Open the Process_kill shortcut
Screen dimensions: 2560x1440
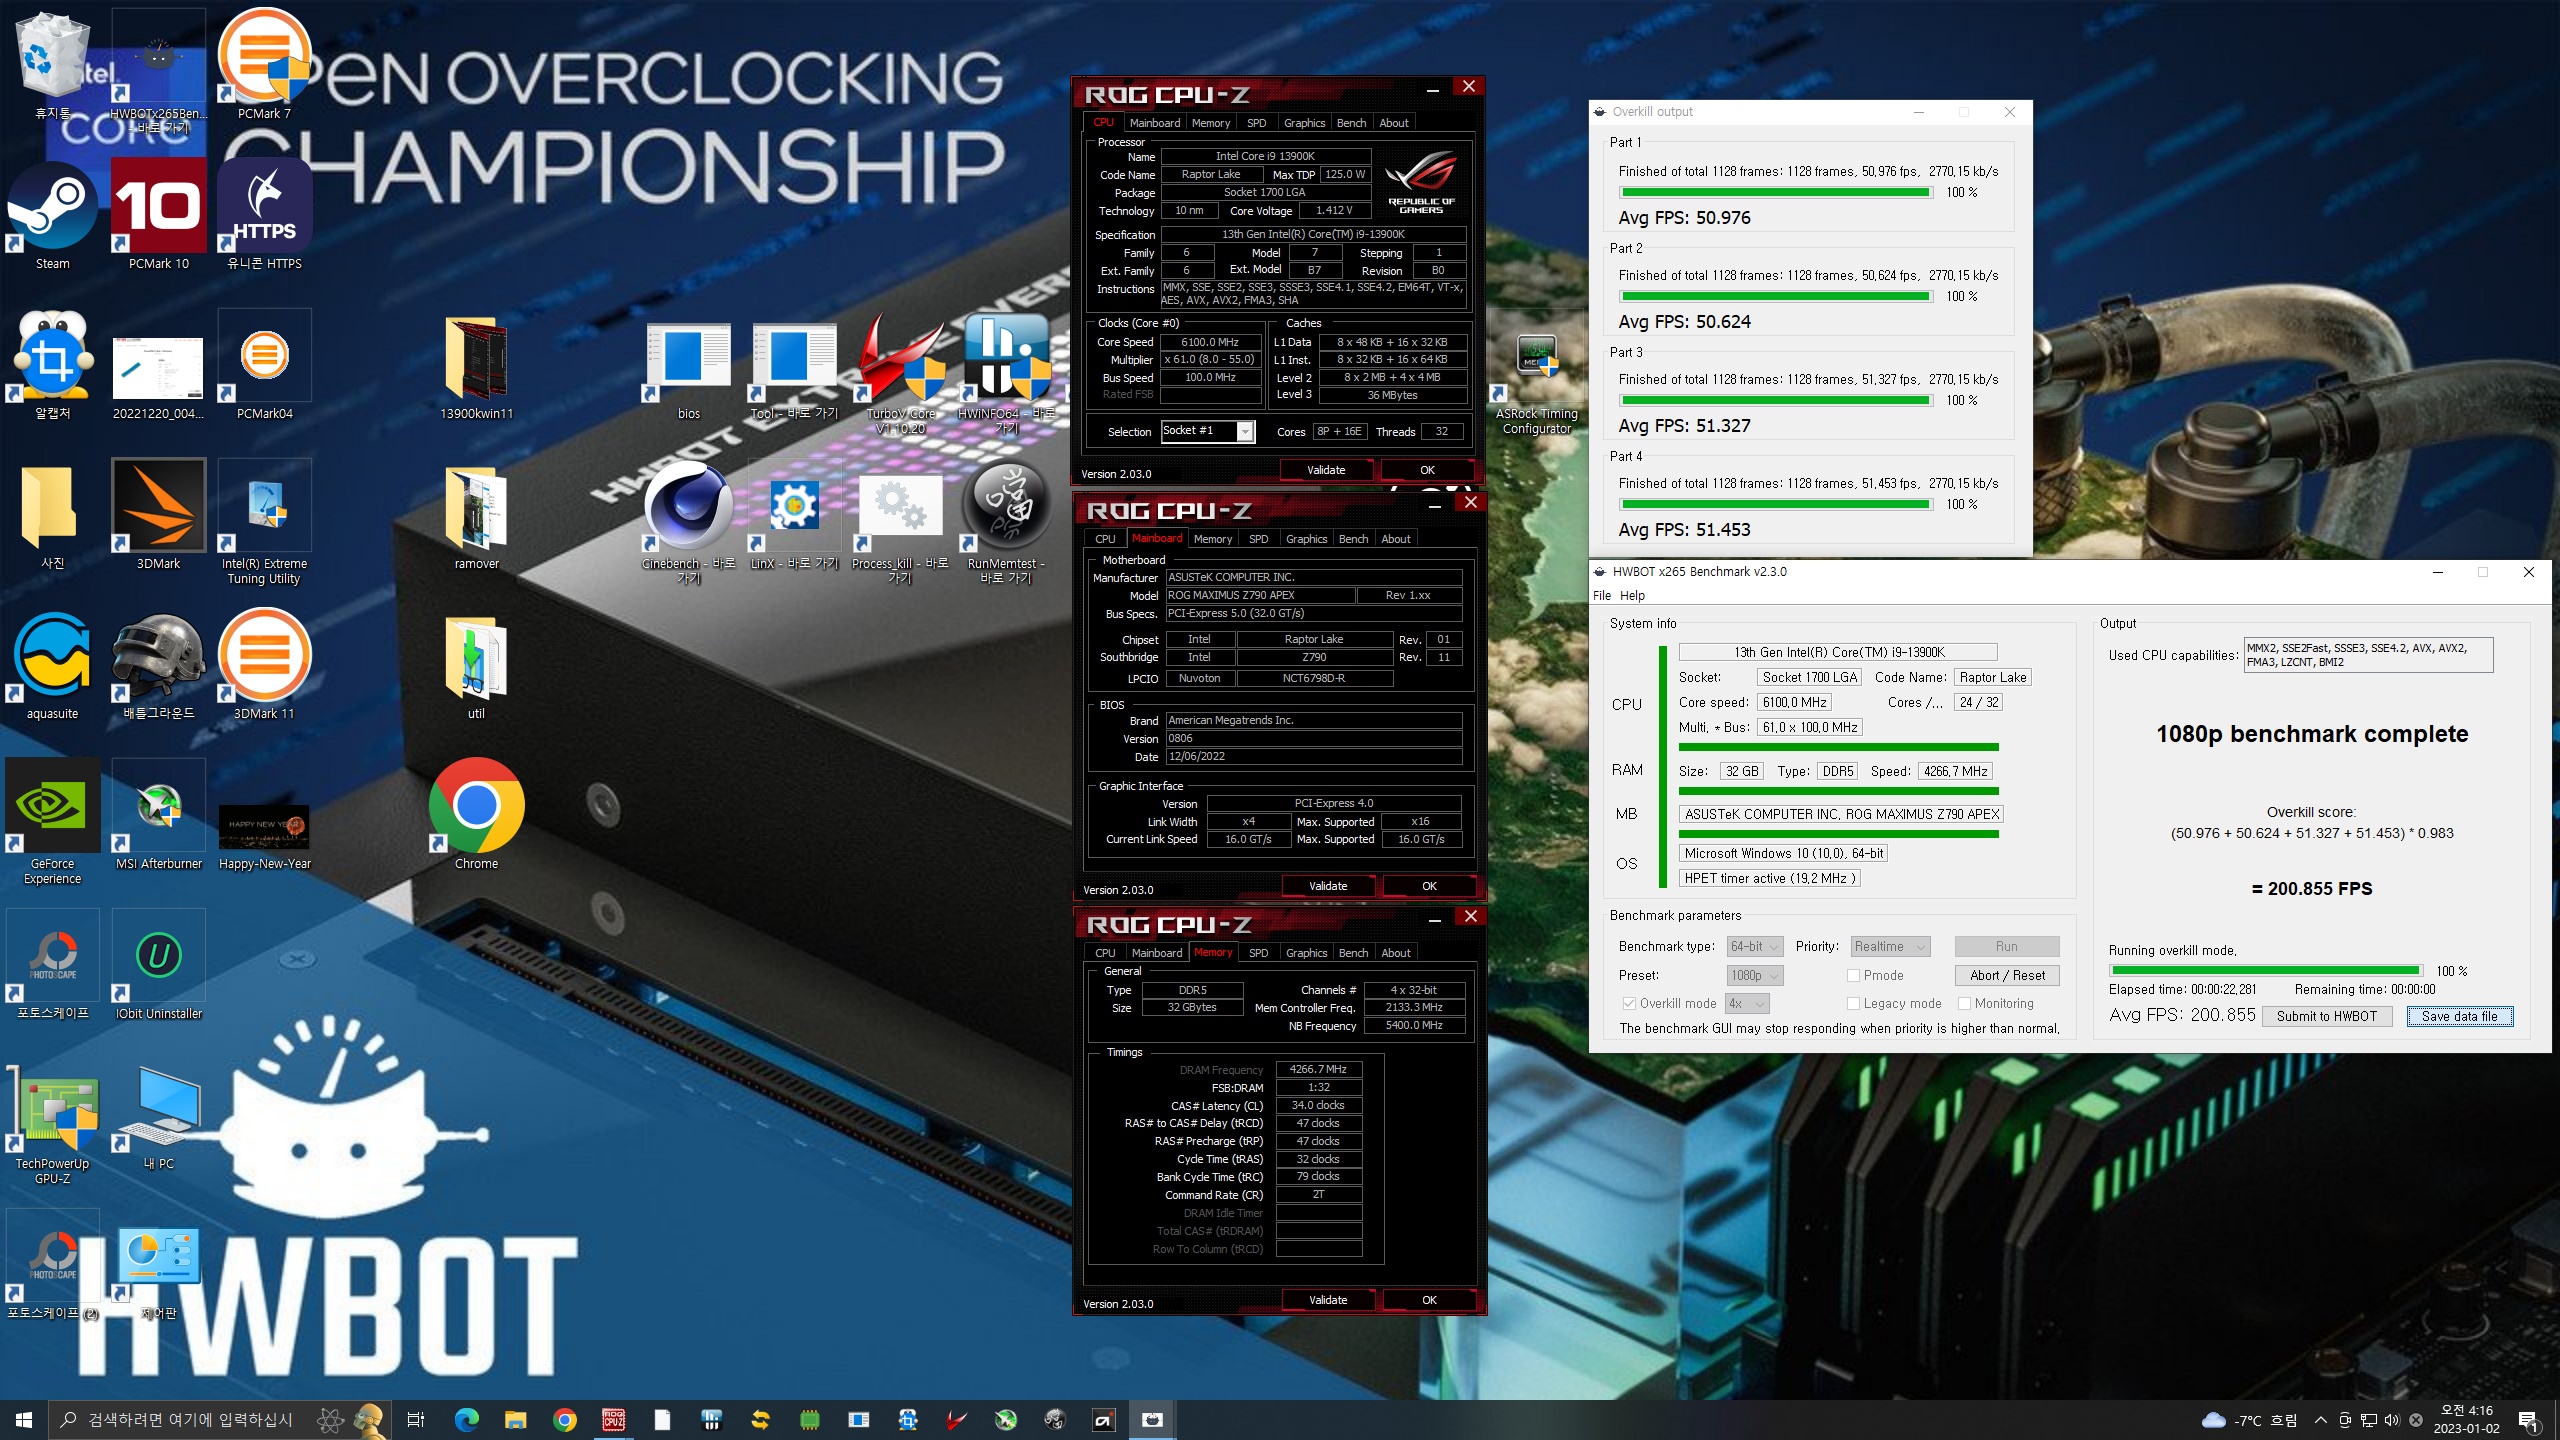[x=900, y=522]
